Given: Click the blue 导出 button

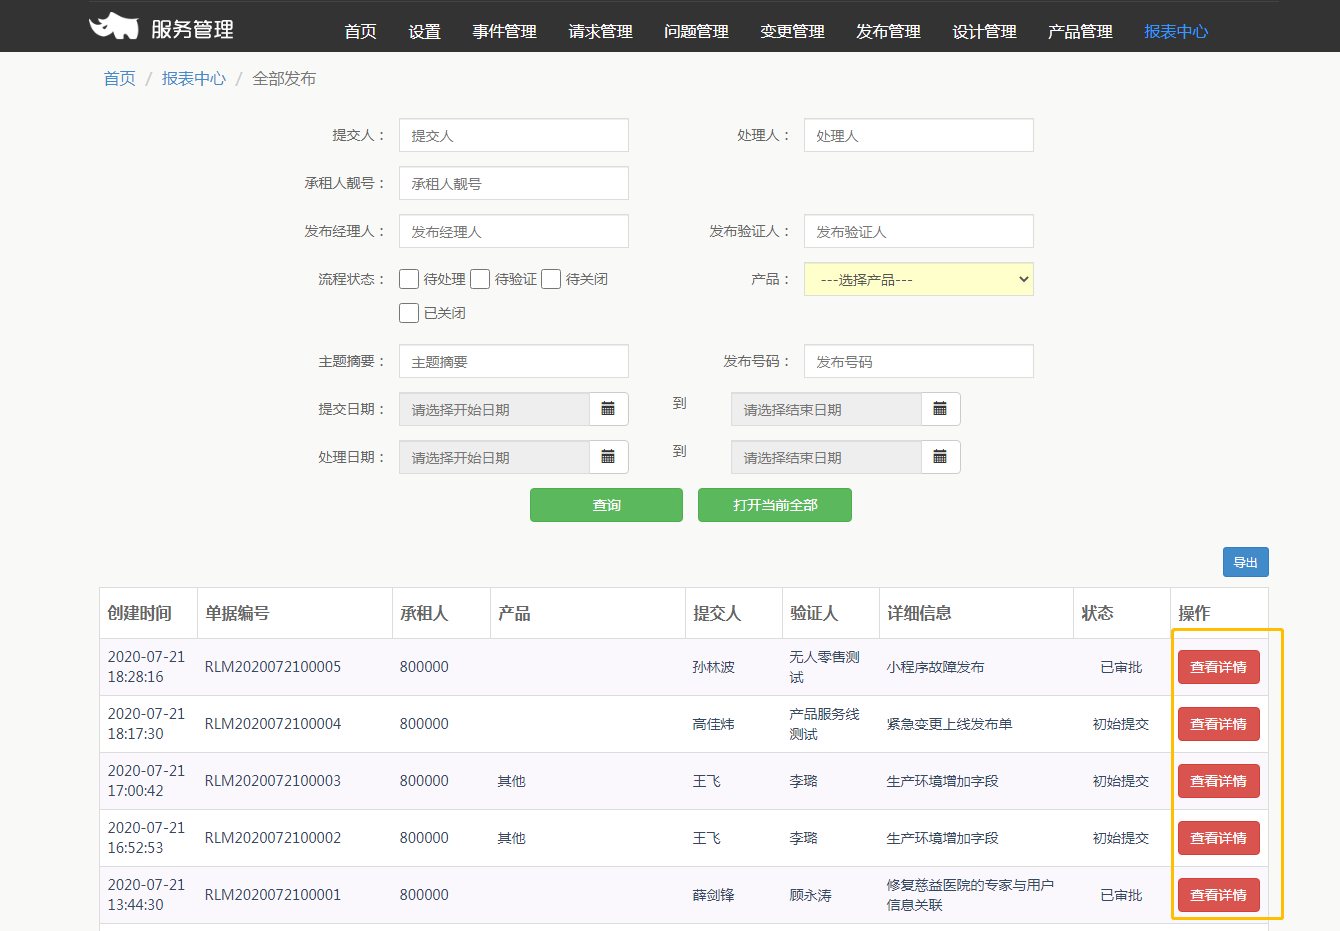Looking at the screenshot, I should point(1246,562).
